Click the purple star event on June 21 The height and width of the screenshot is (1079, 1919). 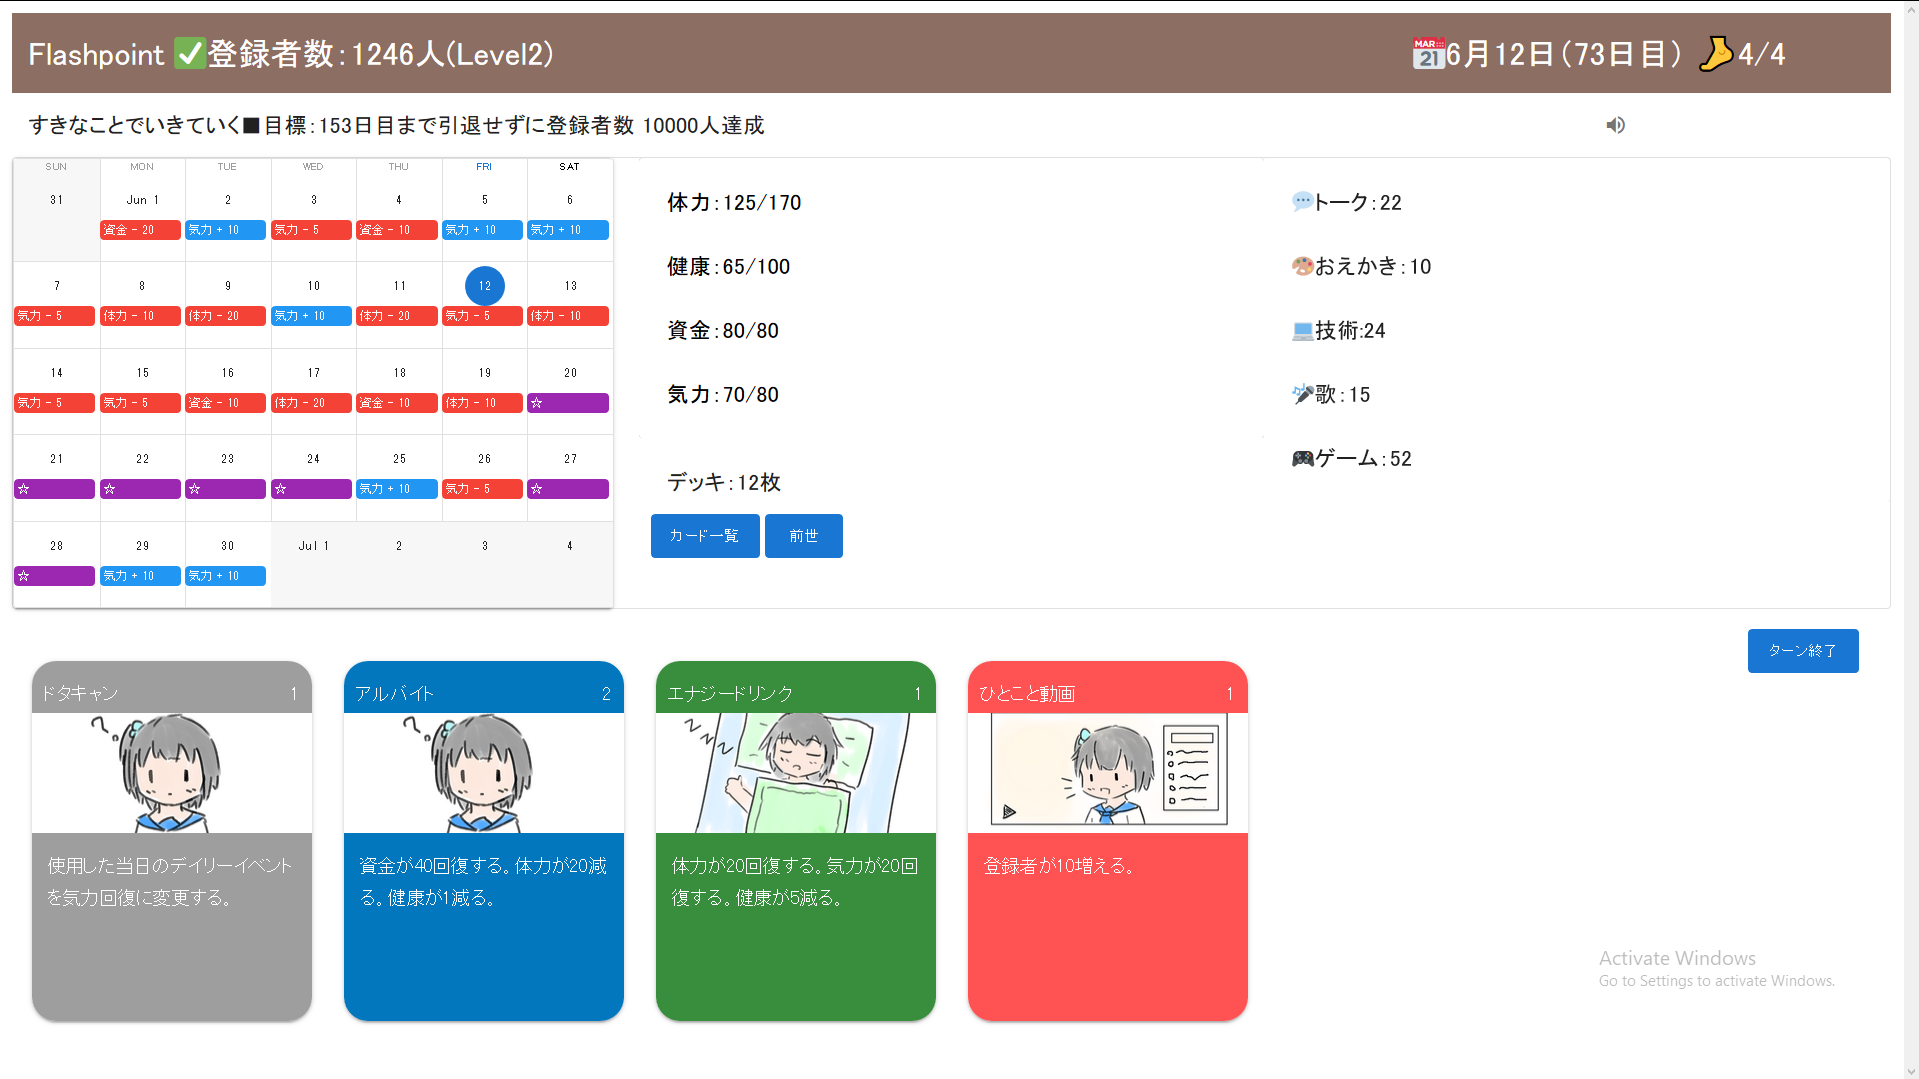pyautogui.click(x=55, y=489)
